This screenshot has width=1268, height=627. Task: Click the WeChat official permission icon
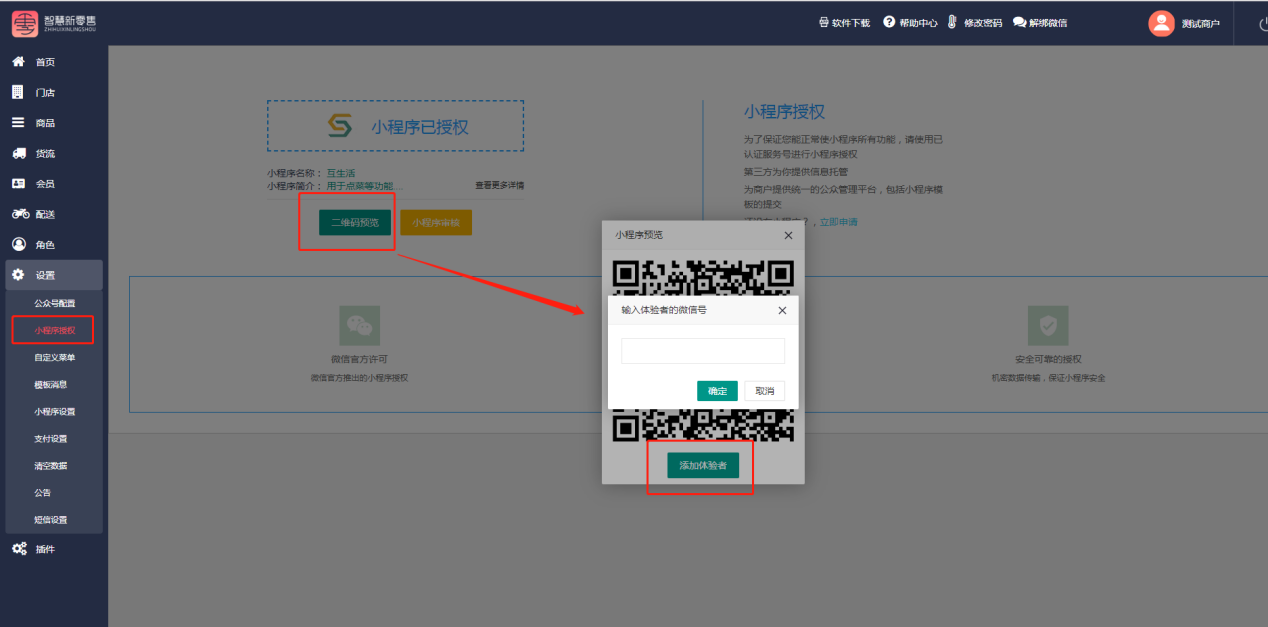(x=359, y=325)
